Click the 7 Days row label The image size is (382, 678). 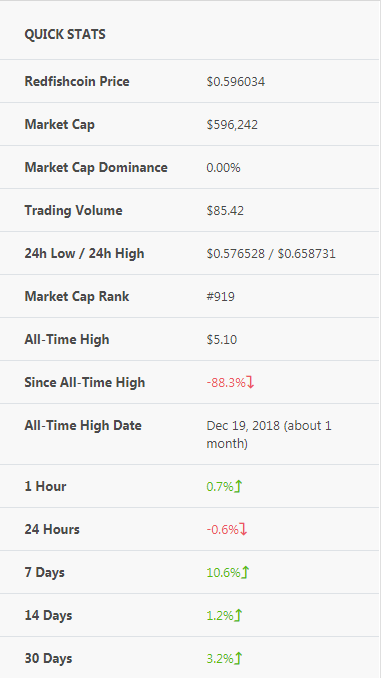[x=45, y=572]
